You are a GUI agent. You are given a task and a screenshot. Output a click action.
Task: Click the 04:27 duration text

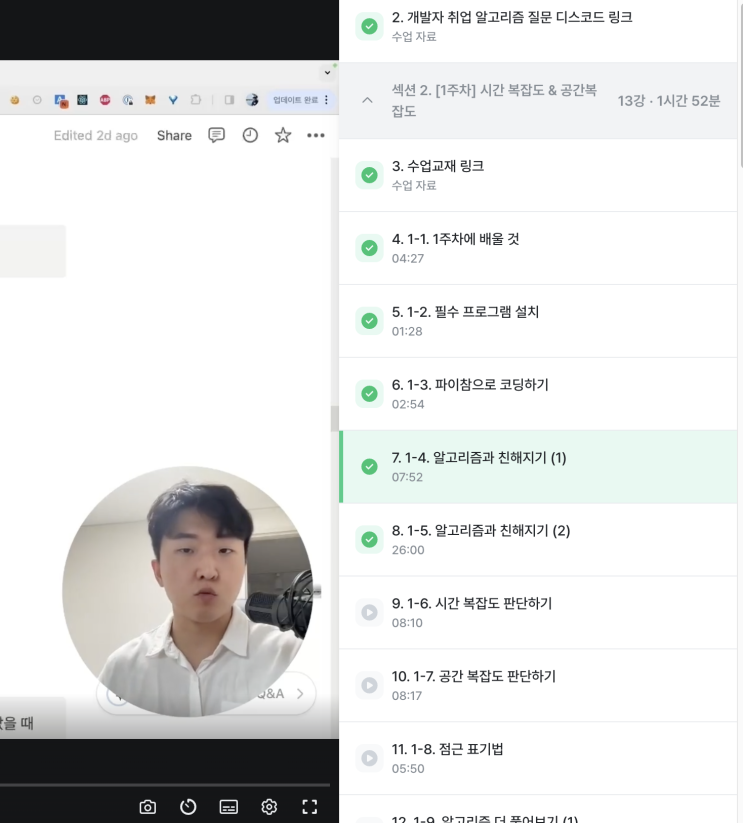coord(408,258)
